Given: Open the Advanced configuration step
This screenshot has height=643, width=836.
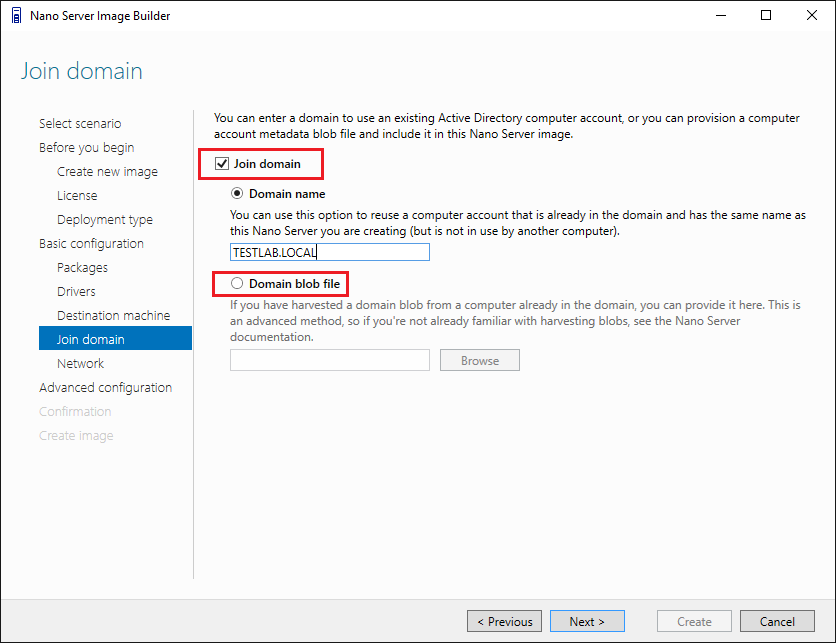Looking at the screenshot, I should (106, 387).
